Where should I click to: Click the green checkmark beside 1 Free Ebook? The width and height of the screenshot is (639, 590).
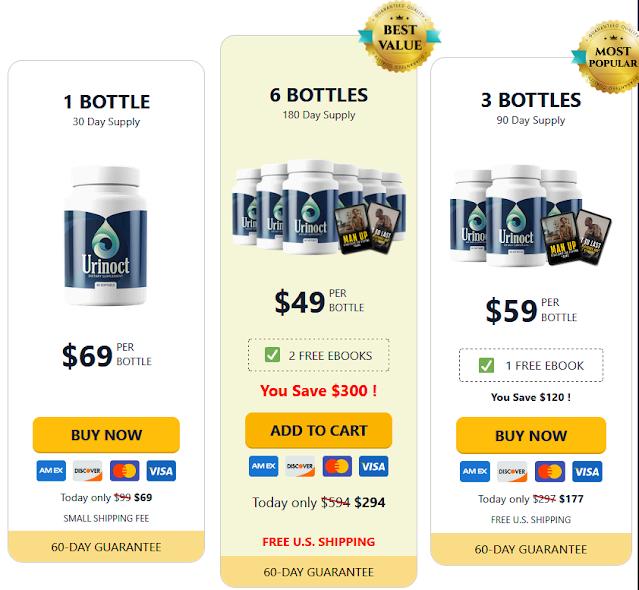(486, 365)
